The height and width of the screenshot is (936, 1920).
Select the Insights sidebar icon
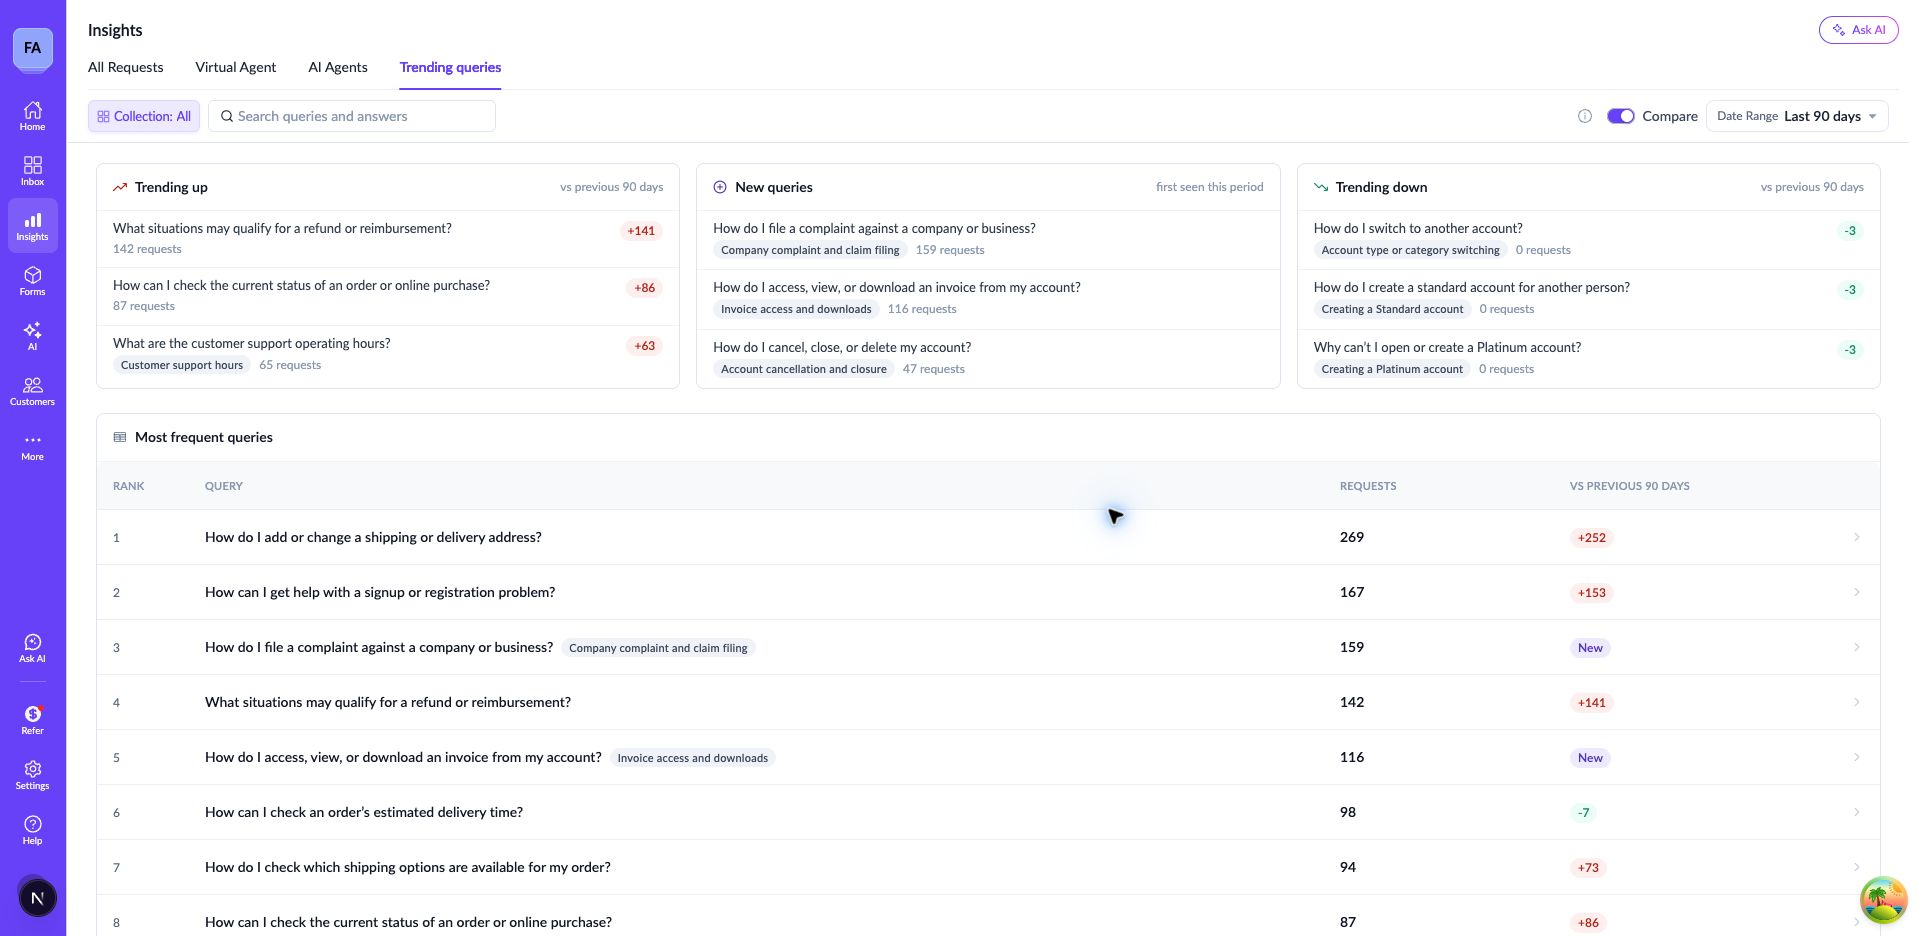coord(32,226)
